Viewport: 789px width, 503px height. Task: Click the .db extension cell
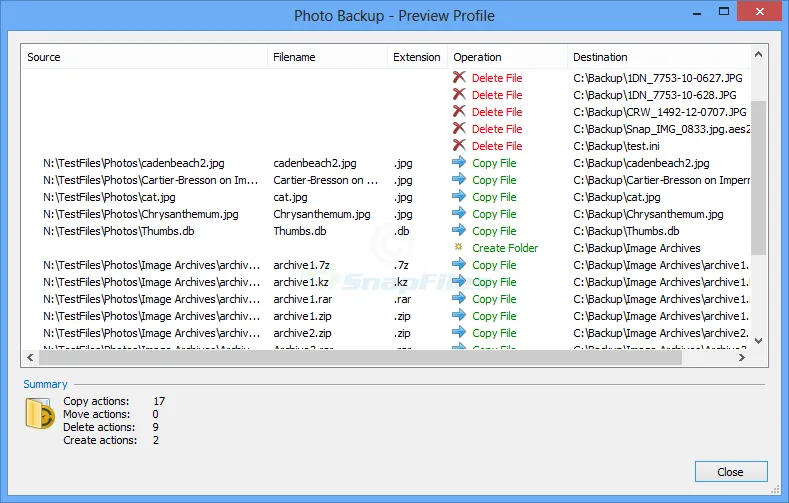click(x=402, y=231)
